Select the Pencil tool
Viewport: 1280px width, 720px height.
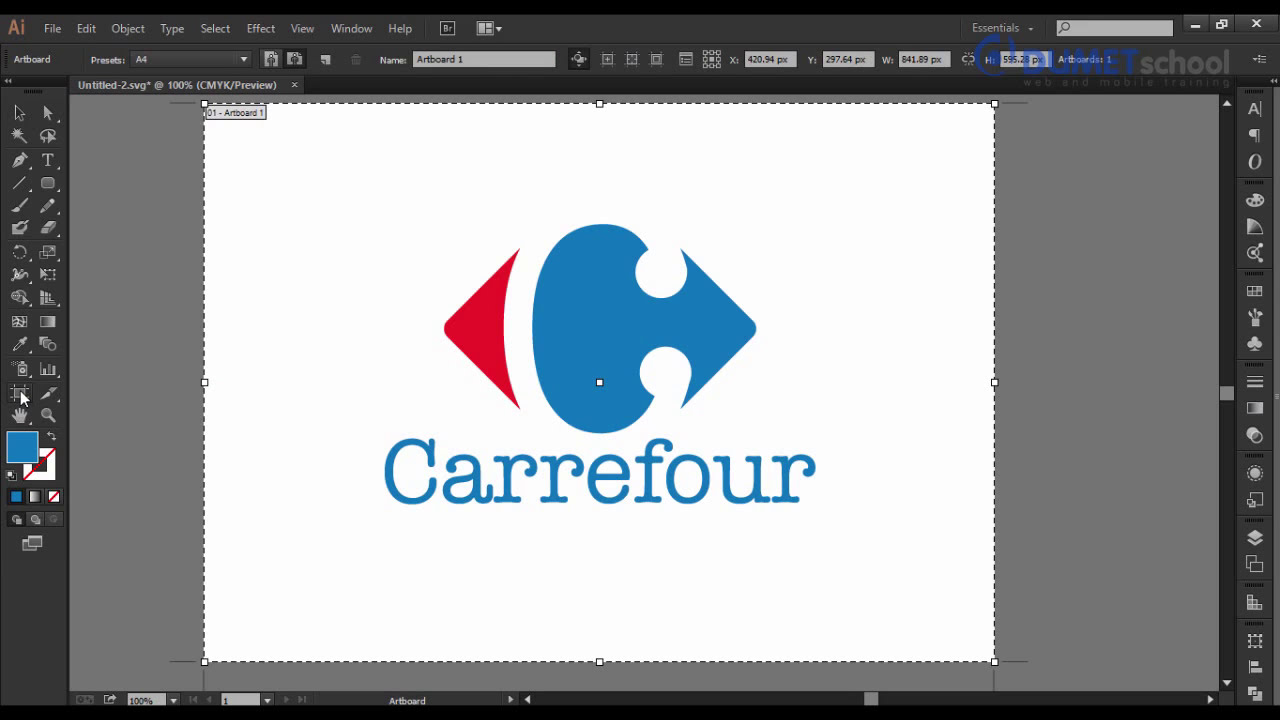tap(47, 206)
